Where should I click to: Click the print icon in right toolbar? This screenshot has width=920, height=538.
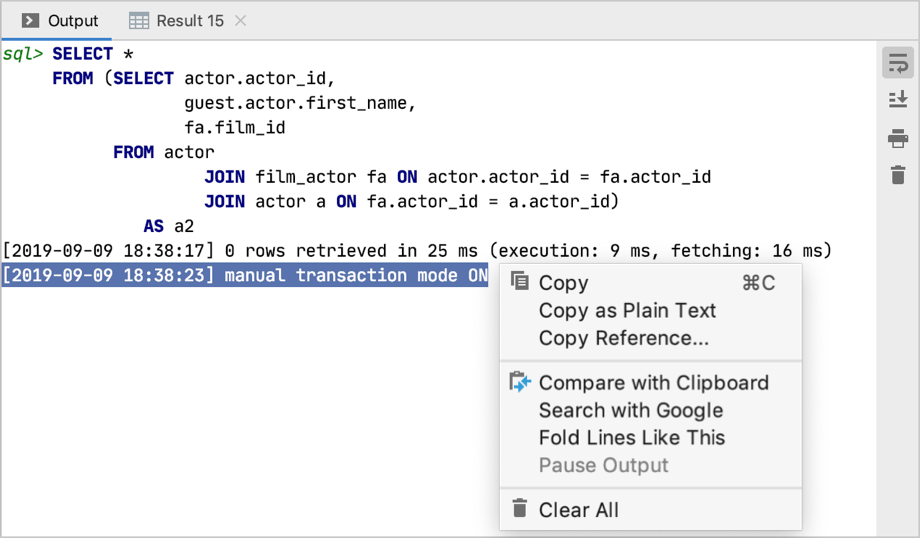[x=897, y=139]
